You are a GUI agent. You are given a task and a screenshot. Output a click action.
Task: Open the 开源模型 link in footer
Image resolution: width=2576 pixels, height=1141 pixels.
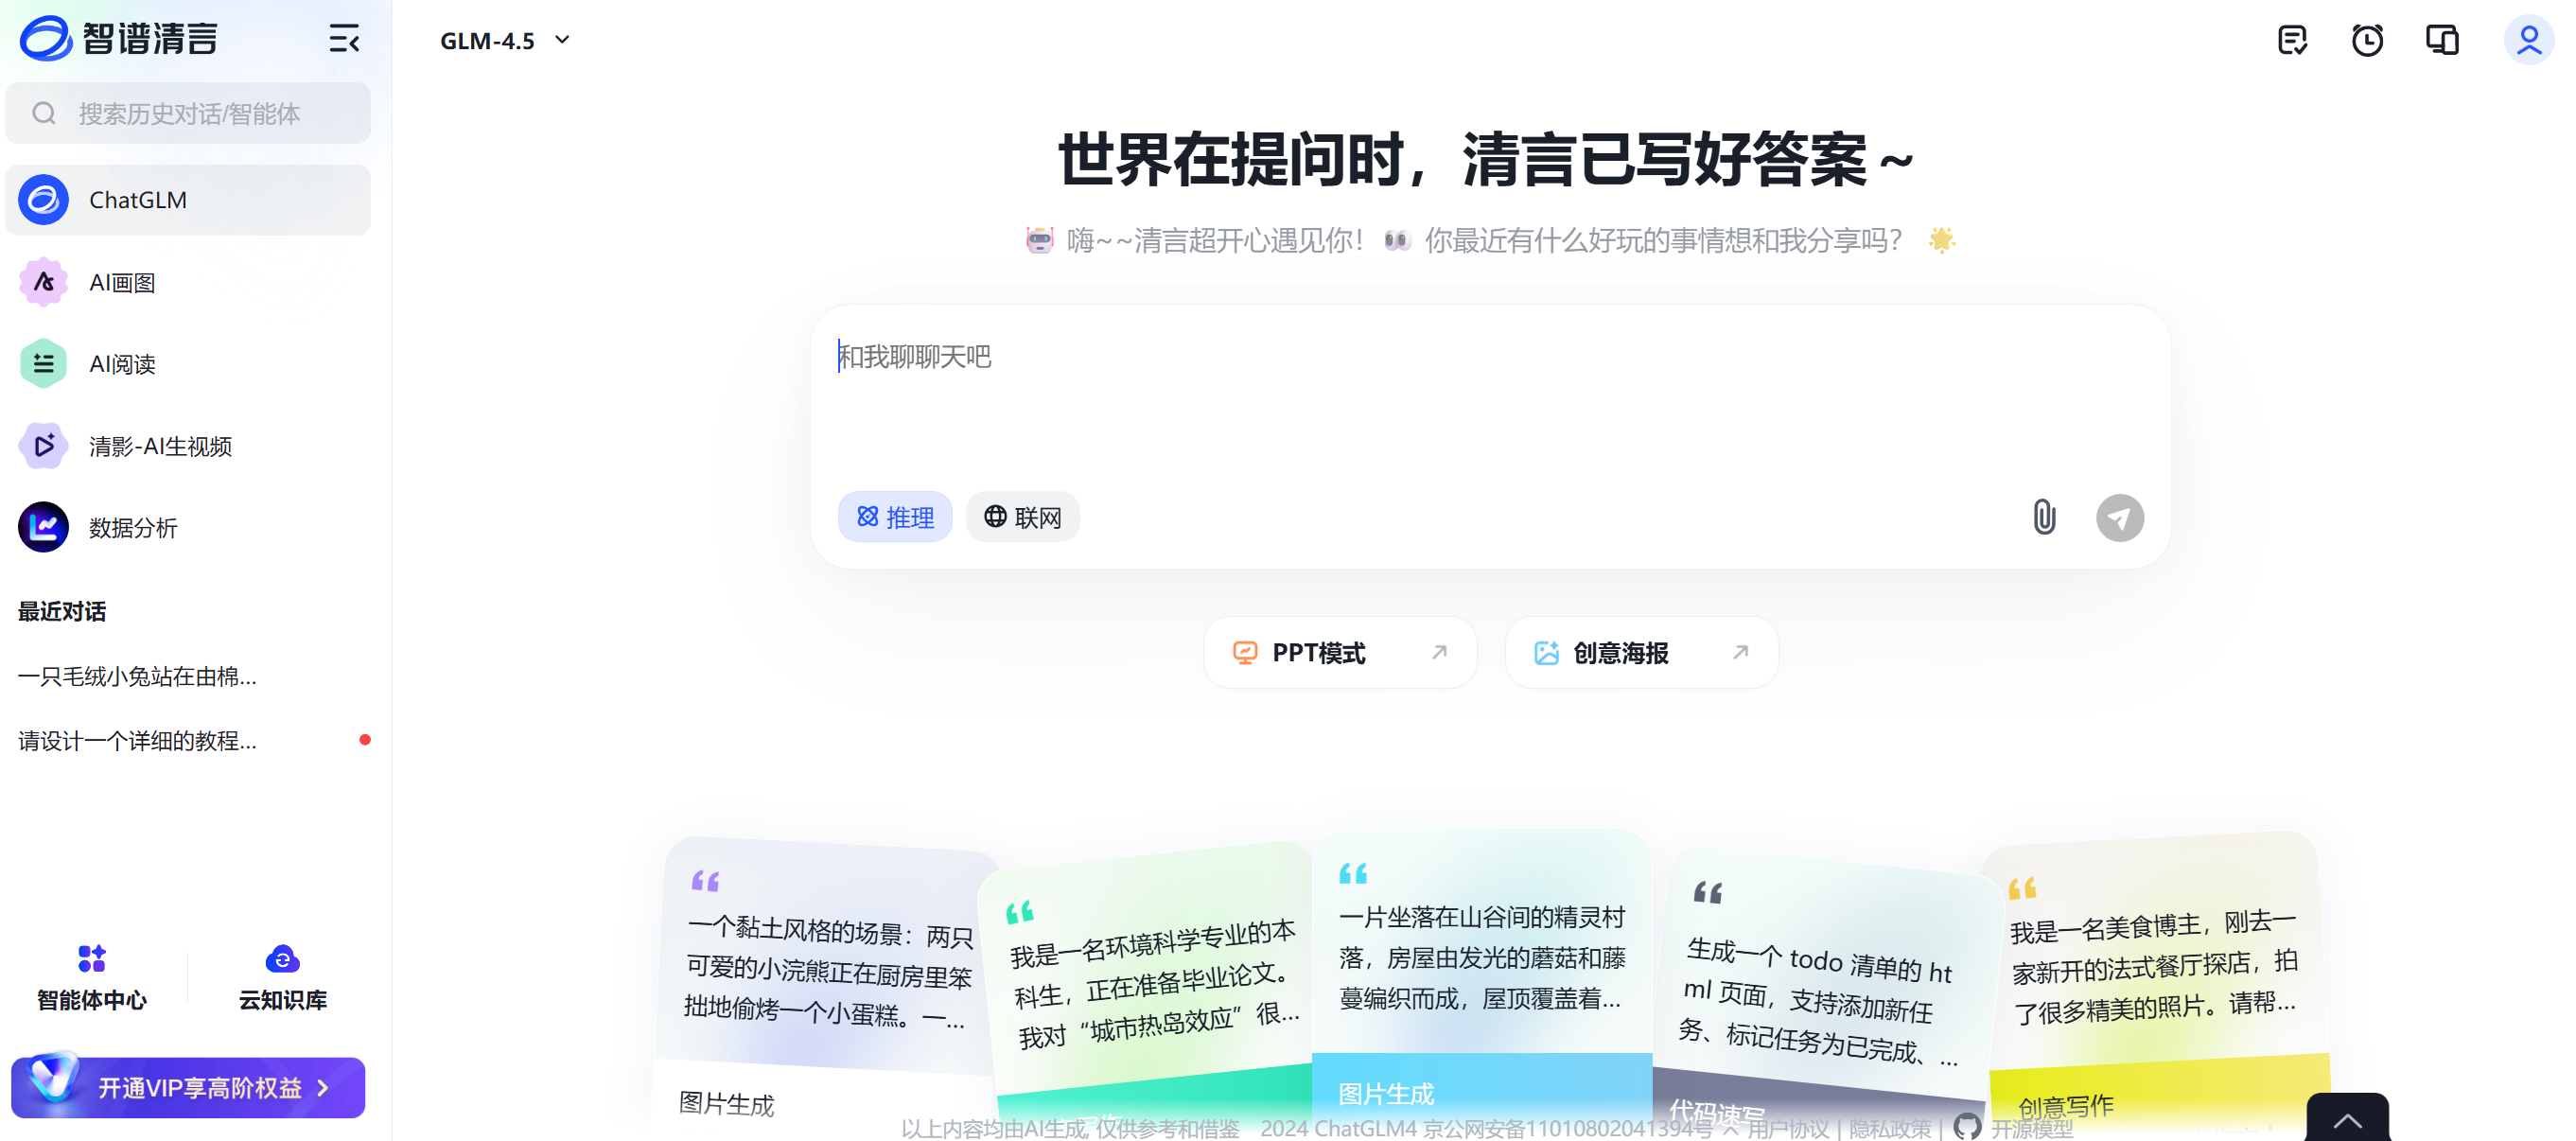click(x=2031, y=1129)
